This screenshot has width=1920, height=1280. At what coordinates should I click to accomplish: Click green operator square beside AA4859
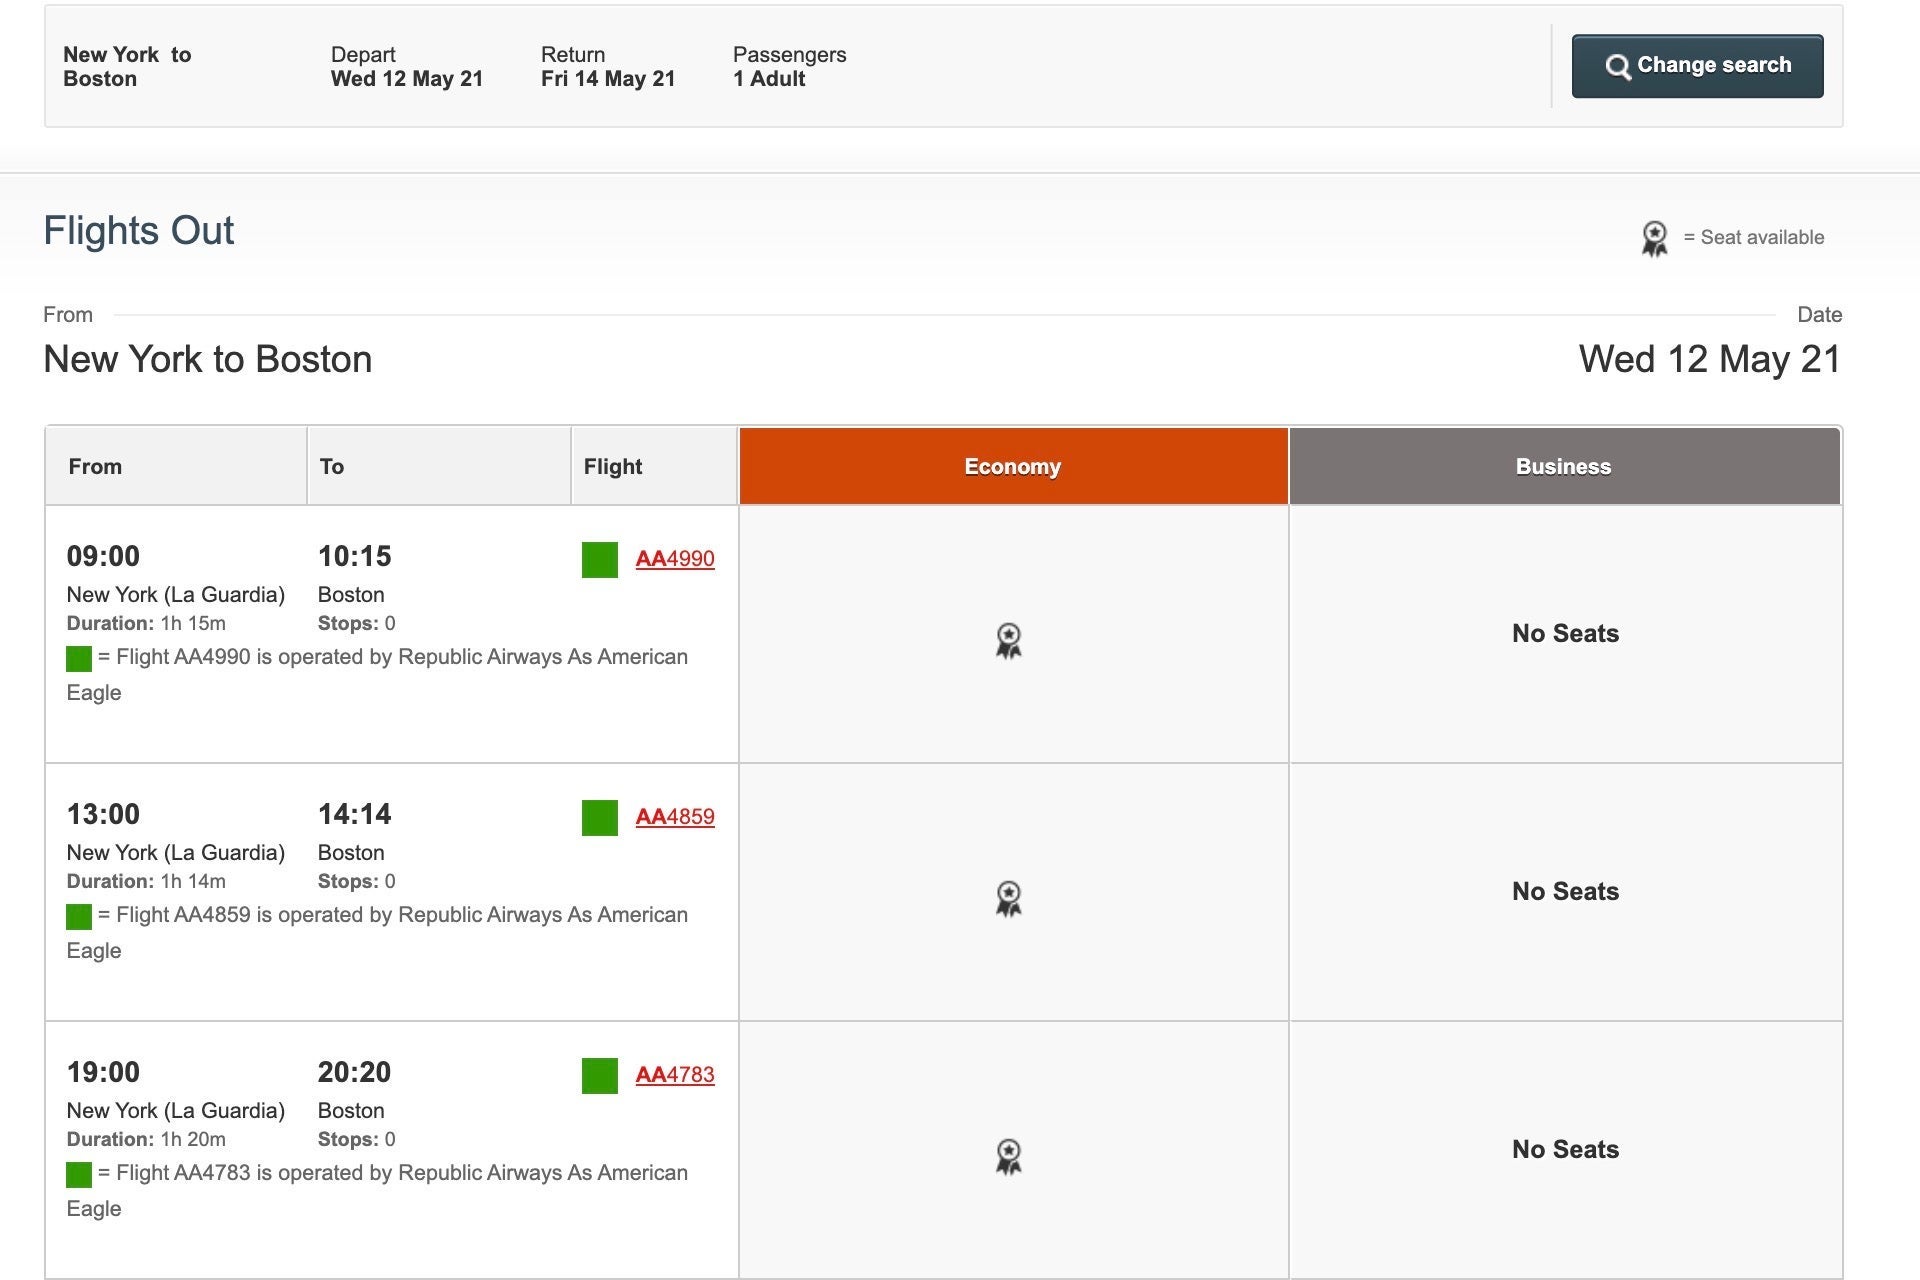click(x=599, y=818)
